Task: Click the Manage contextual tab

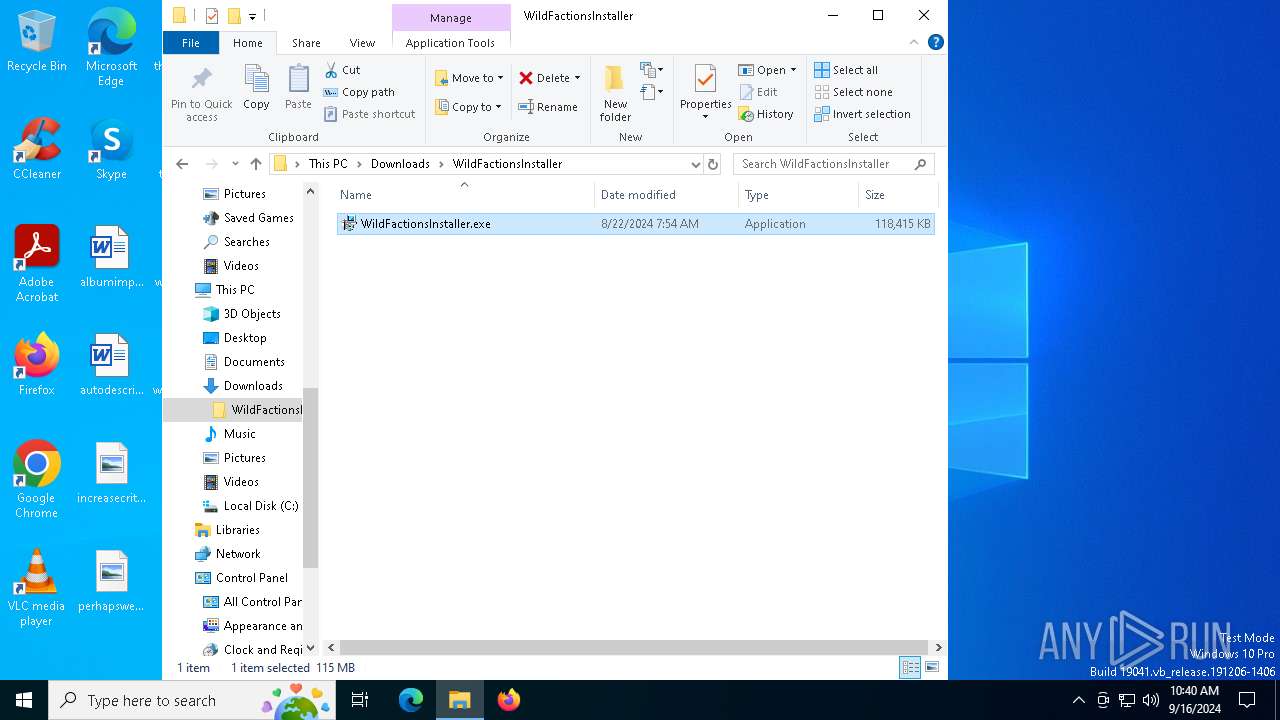Action: point(450,18)
